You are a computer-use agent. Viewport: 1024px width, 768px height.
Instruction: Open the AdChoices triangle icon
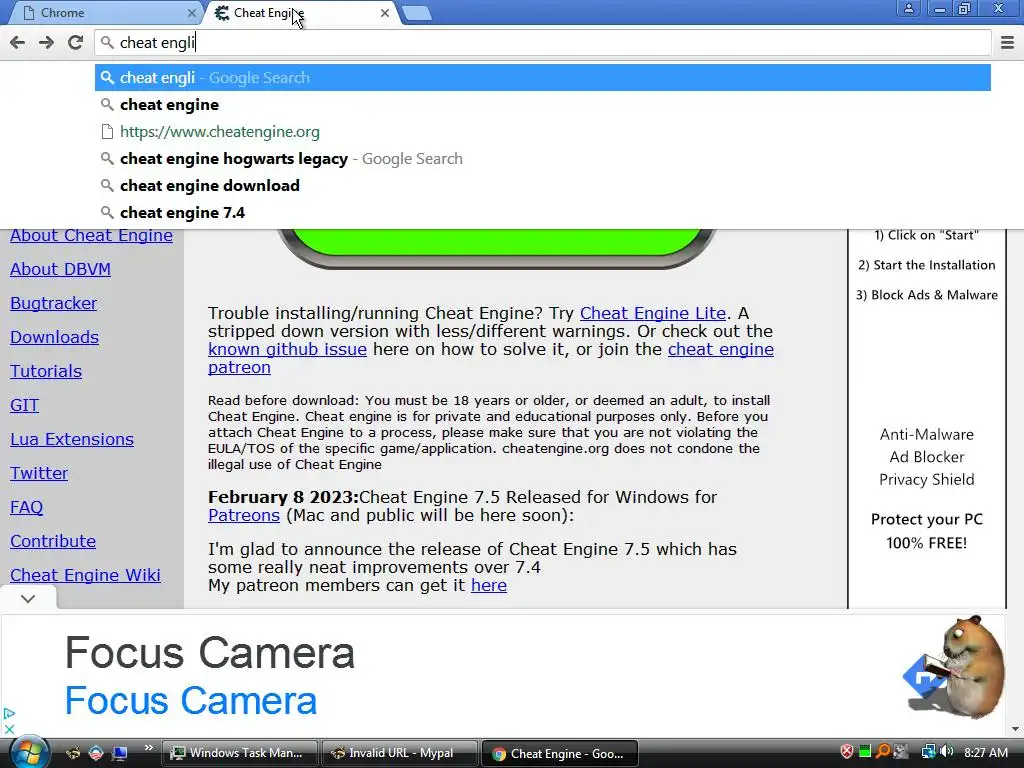click(9, 714)
